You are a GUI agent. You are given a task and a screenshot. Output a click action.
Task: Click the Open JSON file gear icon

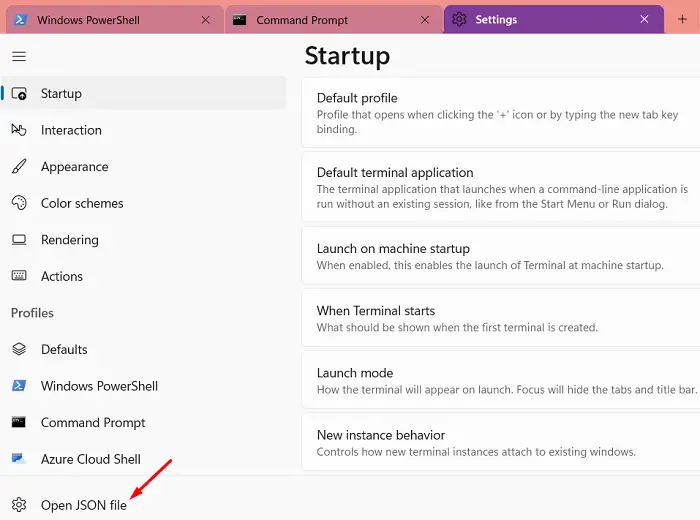click(19, 505)
